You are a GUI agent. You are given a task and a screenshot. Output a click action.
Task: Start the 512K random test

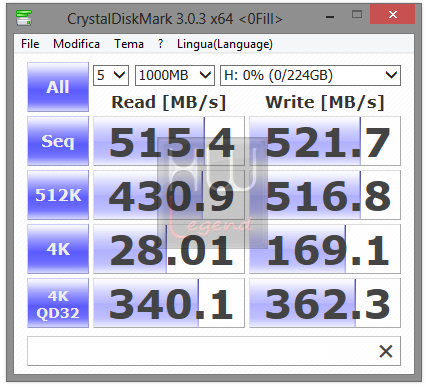tap(58, 195)
